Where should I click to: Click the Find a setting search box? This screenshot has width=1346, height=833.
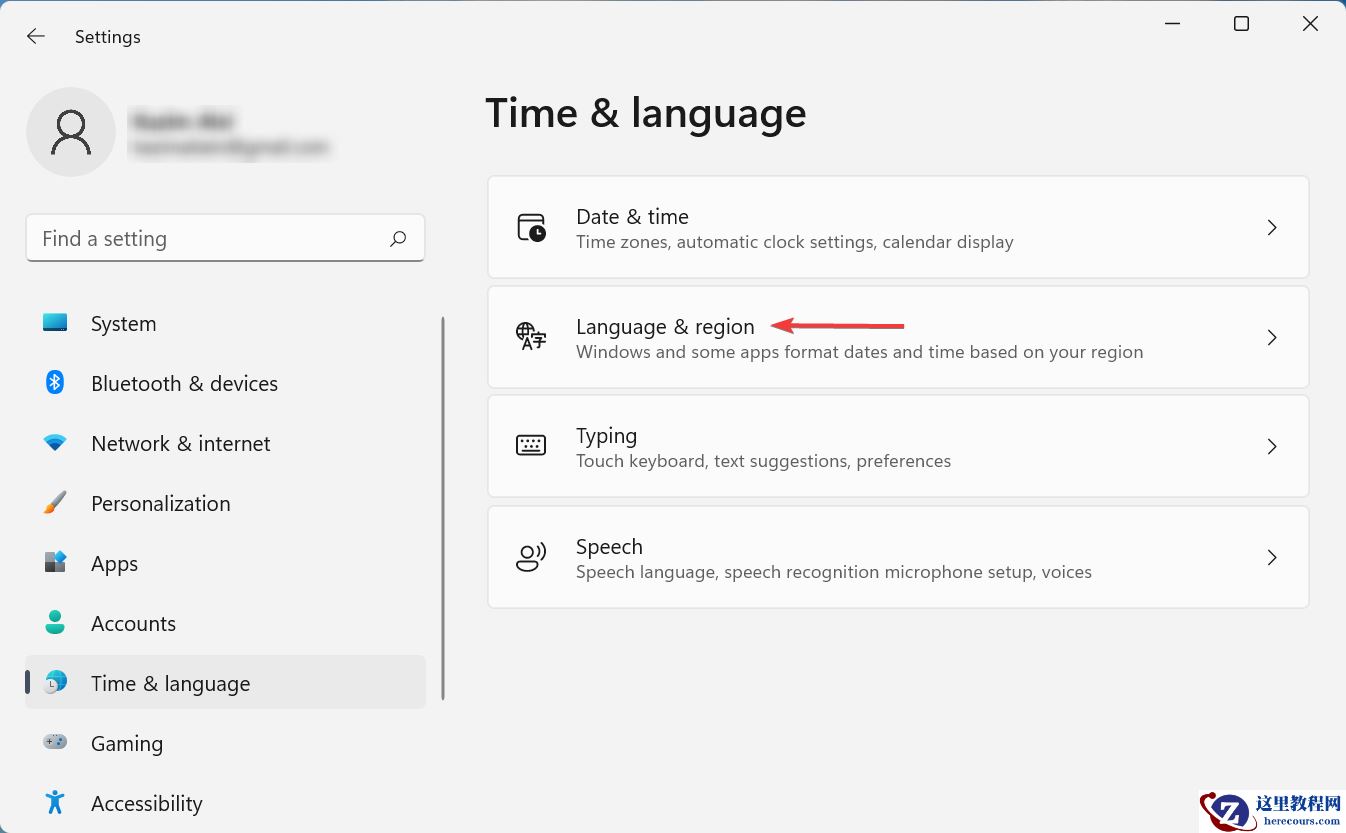[225, 238]
